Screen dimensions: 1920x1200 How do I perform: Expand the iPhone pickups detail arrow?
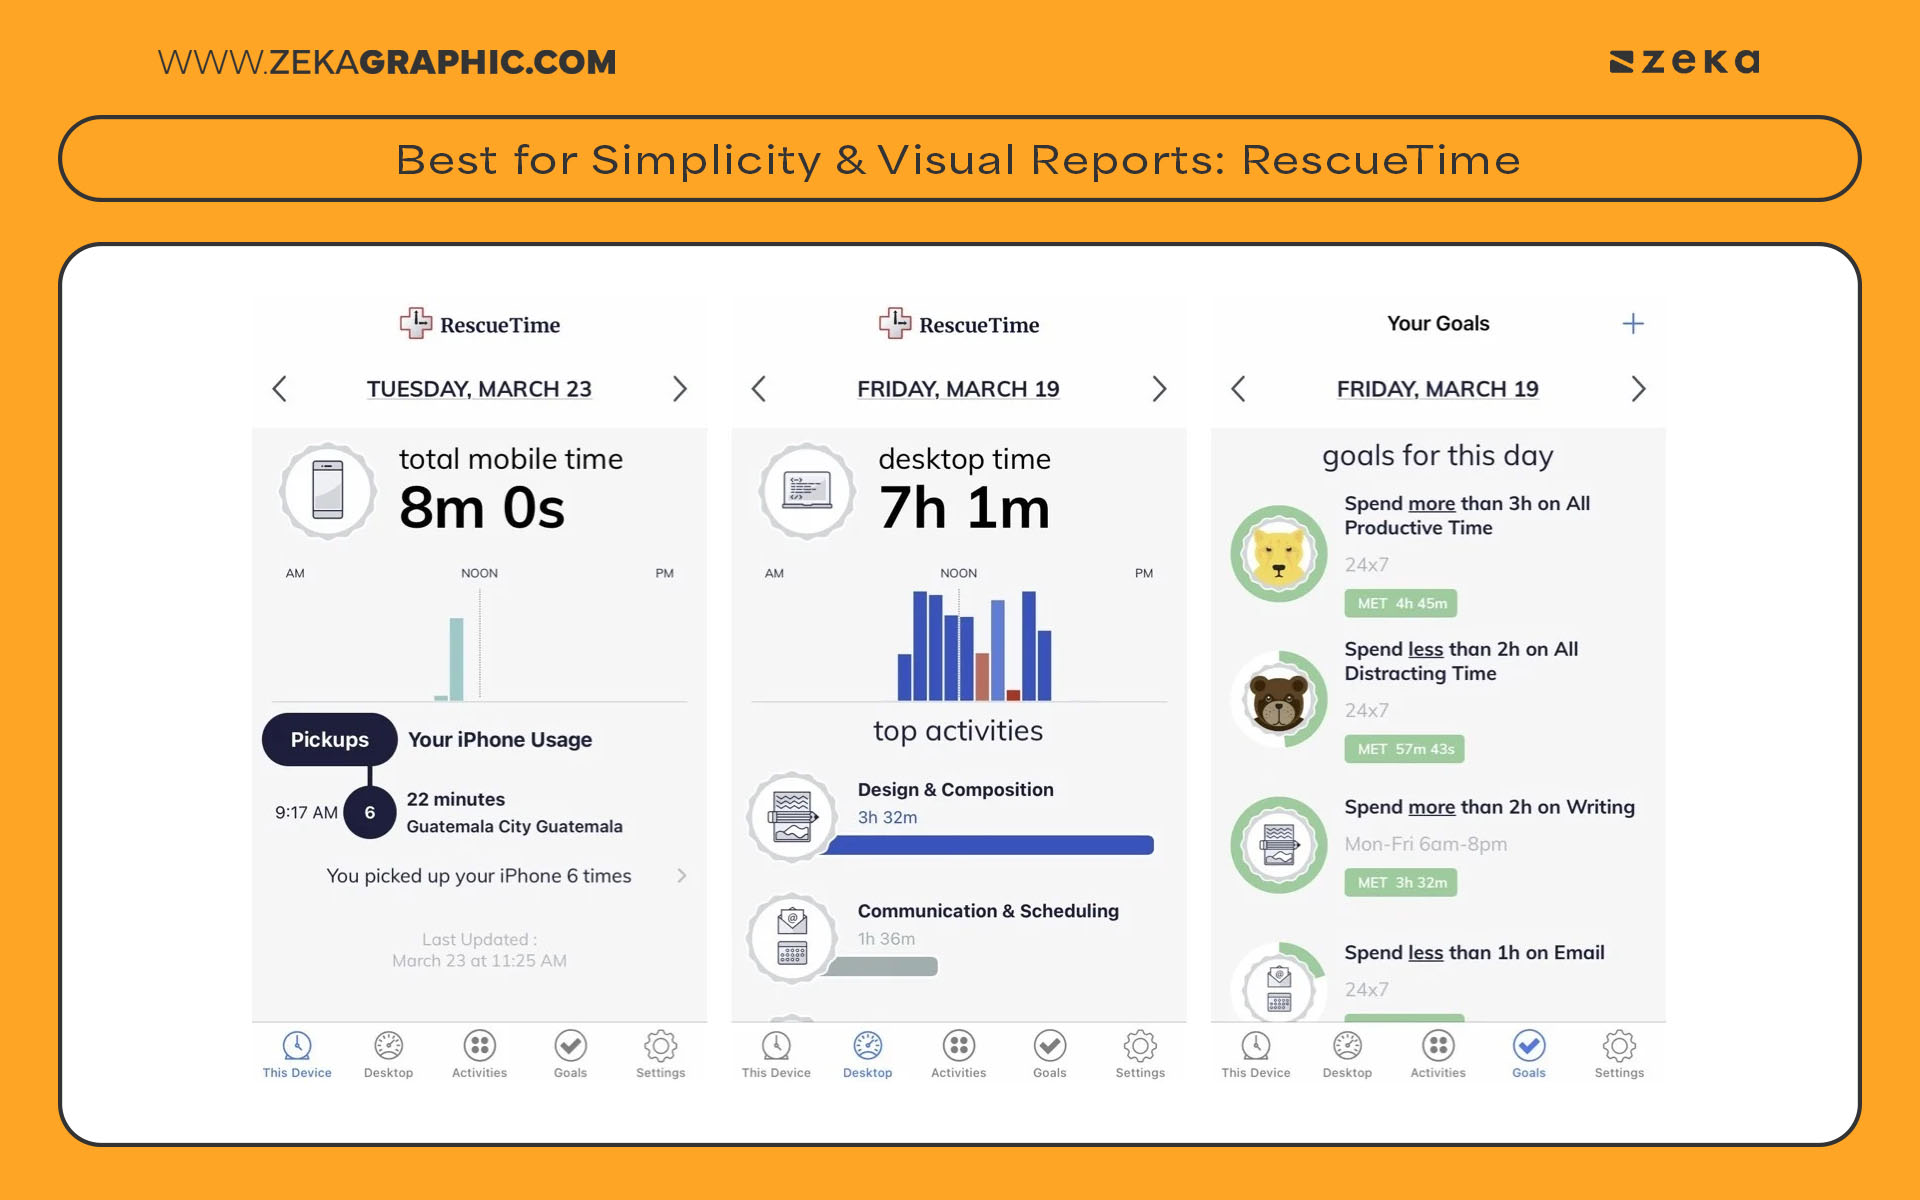682,875
